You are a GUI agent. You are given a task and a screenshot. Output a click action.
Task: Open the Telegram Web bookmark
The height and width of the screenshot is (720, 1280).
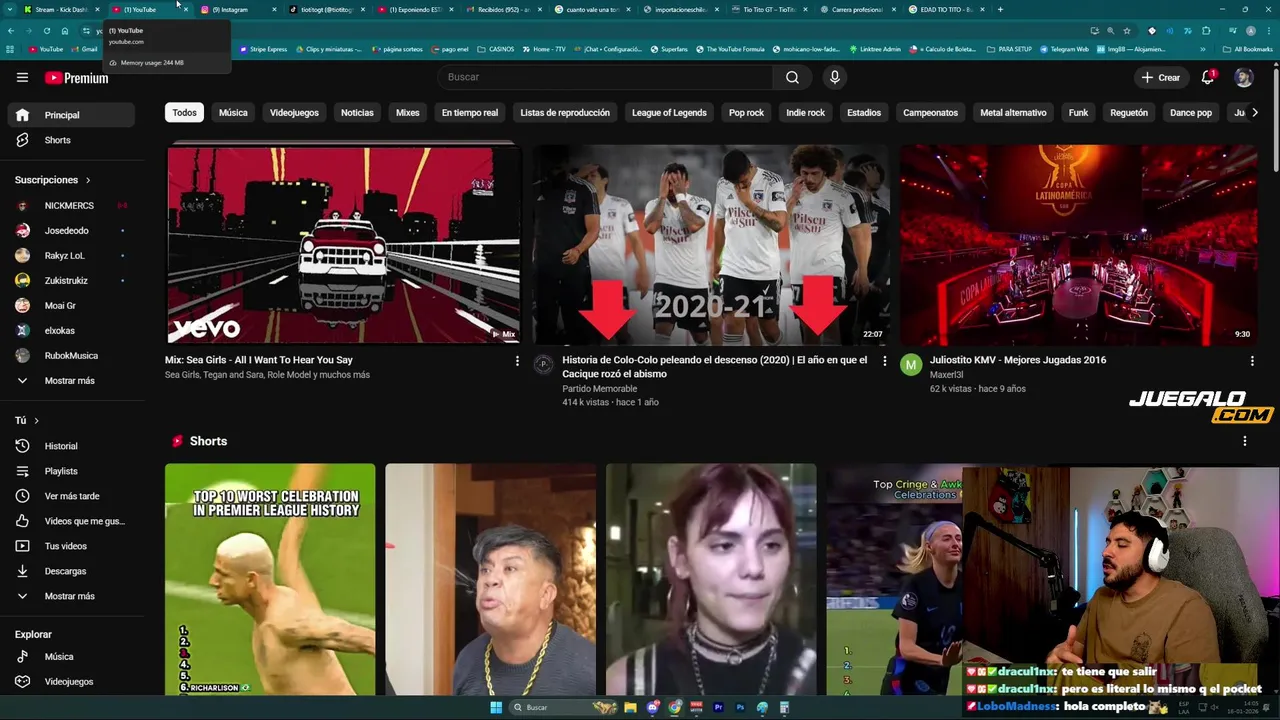(1064, 49)
